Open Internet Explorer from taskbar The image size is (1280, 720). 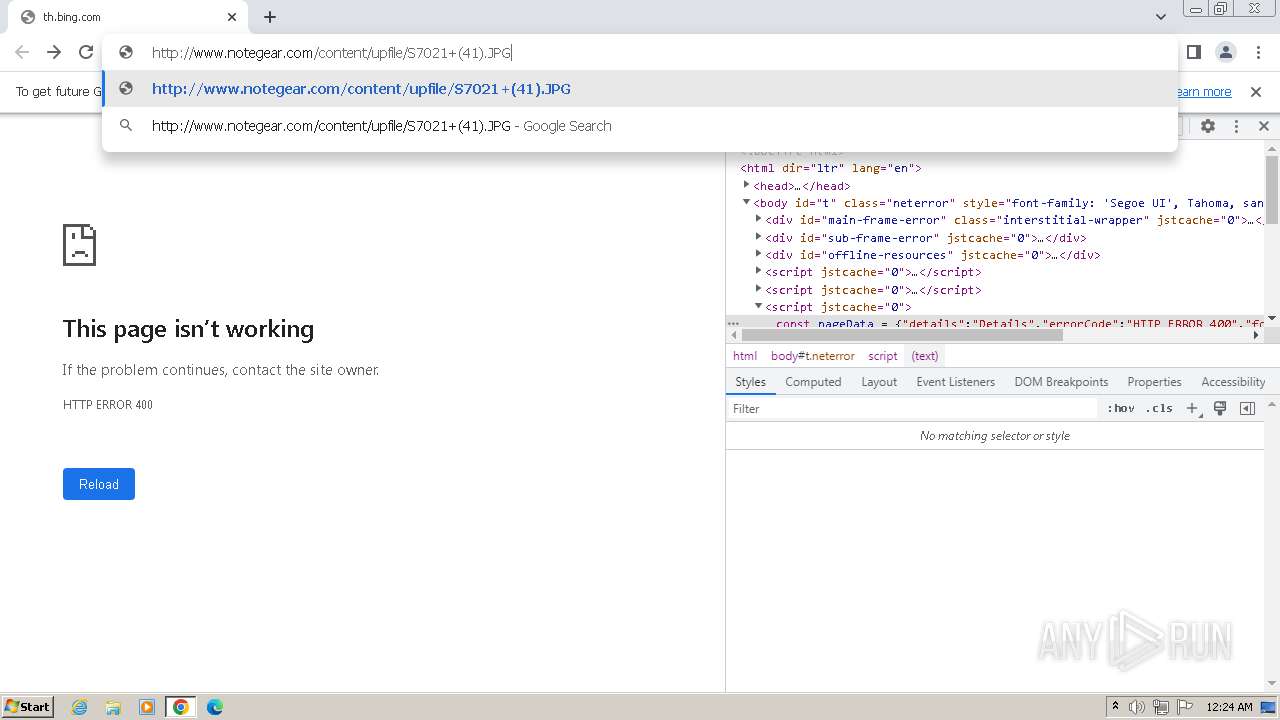tap(80, 707)
